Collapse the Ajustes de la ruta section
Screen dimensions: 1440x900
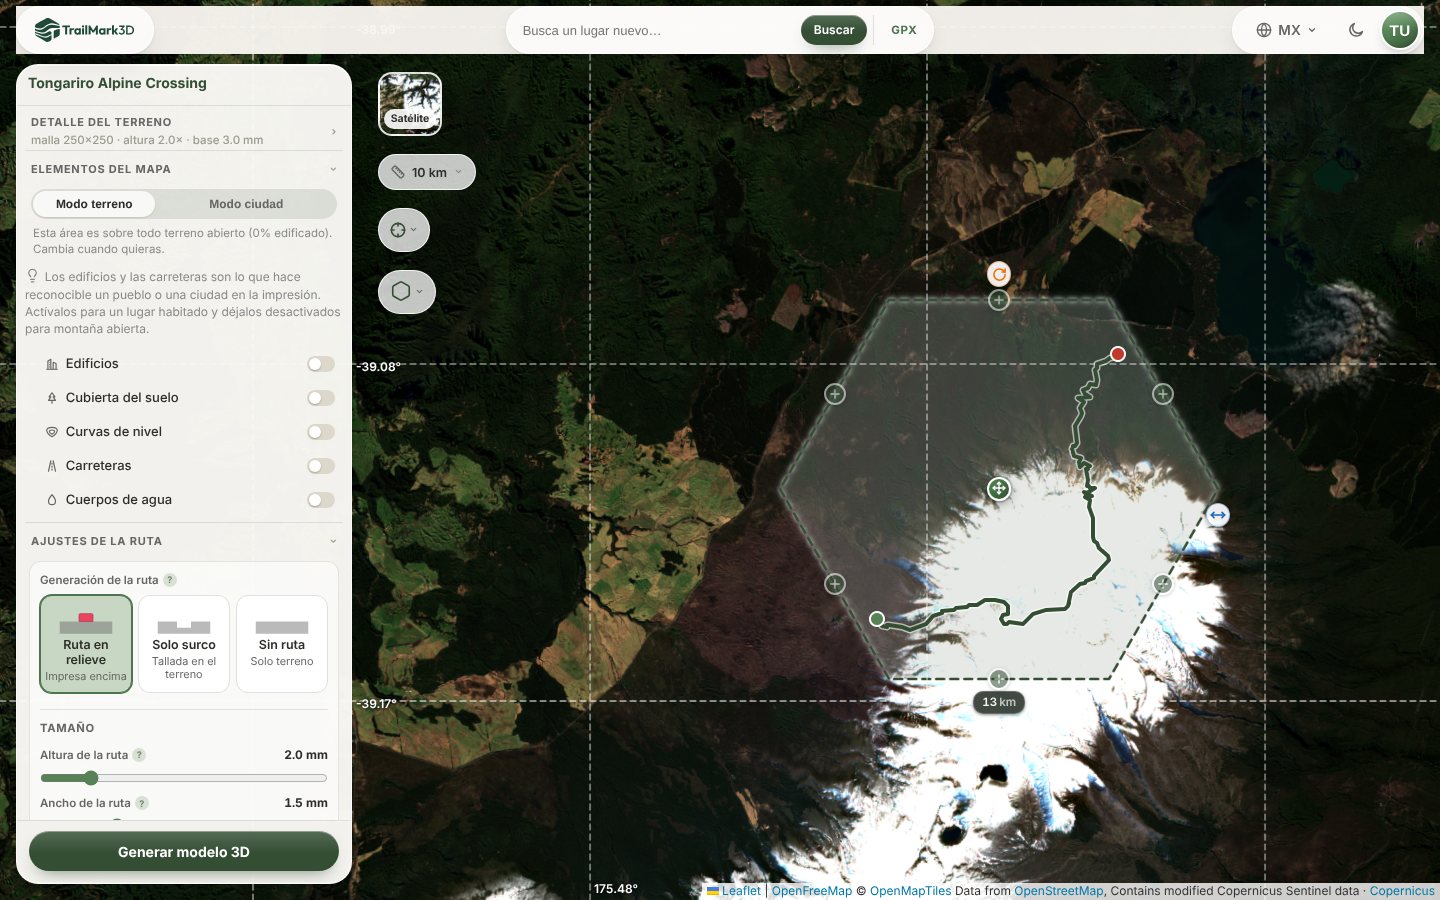(x=184, y=541)
